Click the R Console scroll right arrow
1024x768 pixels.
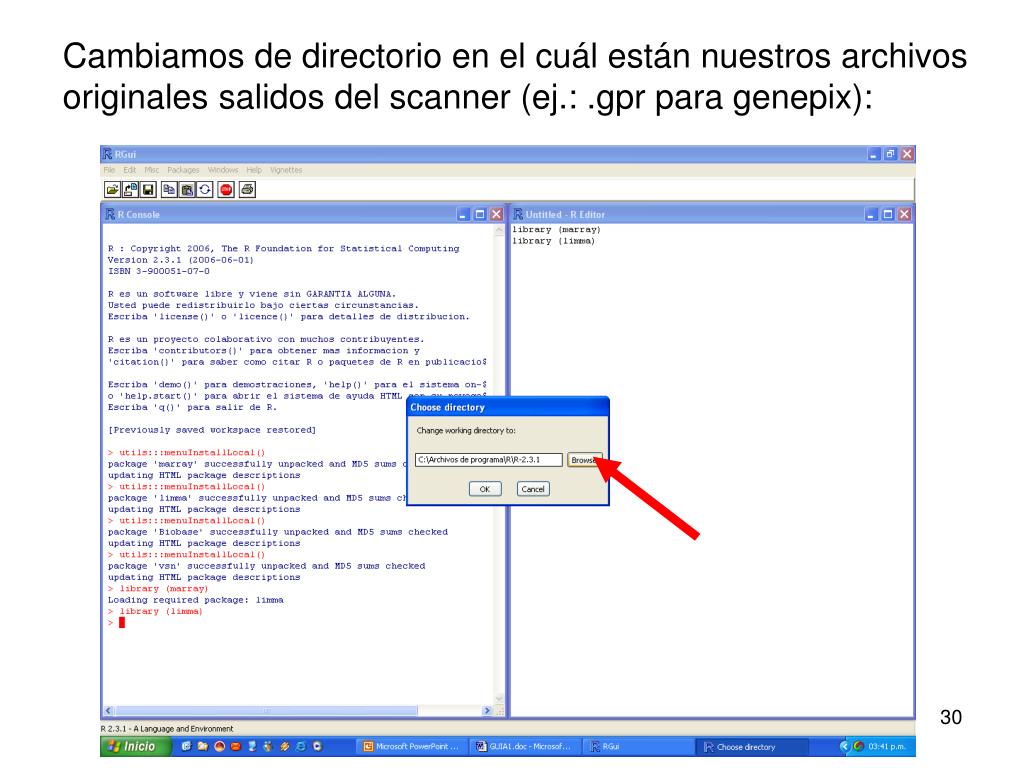pos(487,711)
